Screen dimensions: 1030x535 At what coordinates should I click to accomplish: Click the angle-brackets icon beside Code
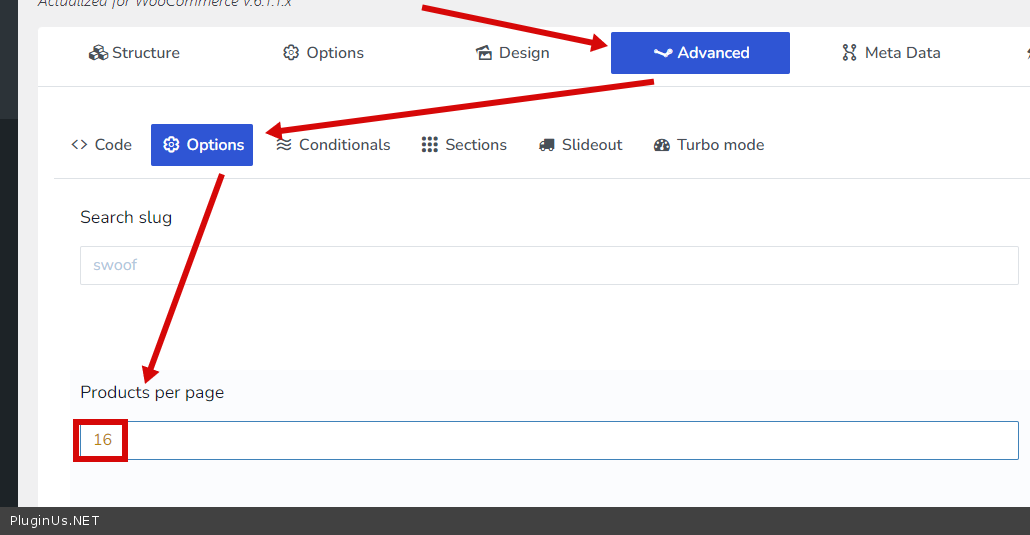point(80,145)
